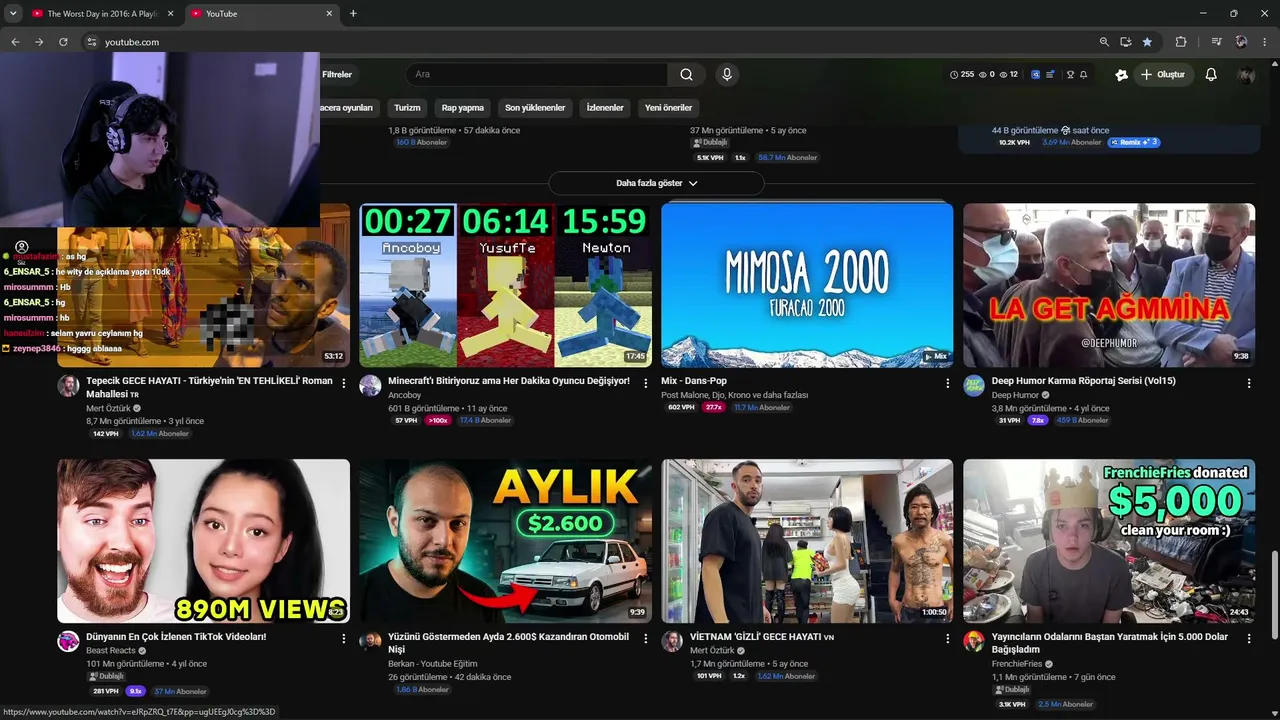Open the Chrome profile avatar

click(x=1241, y=42)
